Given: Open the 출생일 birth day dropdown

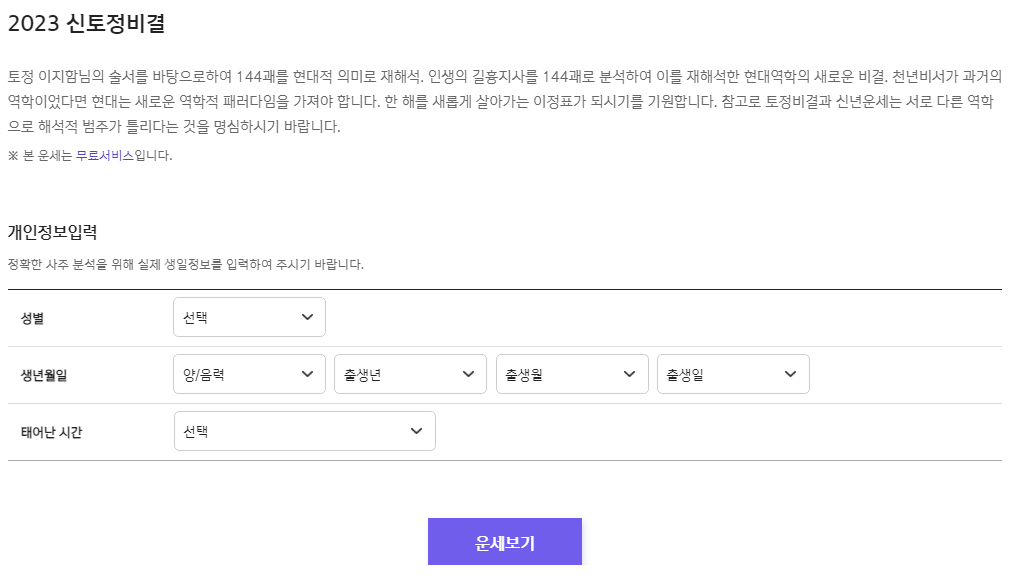Looking at the screenshot, I should tap(733, 373).
